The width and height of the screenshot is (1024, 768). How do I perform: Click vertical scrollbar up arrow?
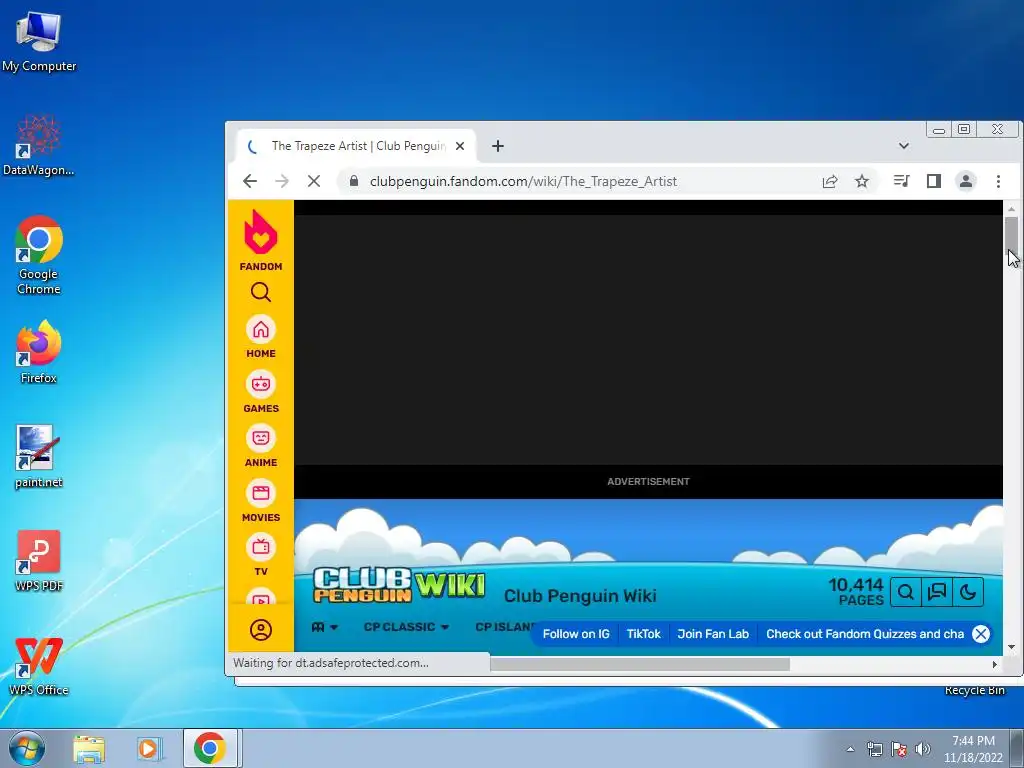1011,209
